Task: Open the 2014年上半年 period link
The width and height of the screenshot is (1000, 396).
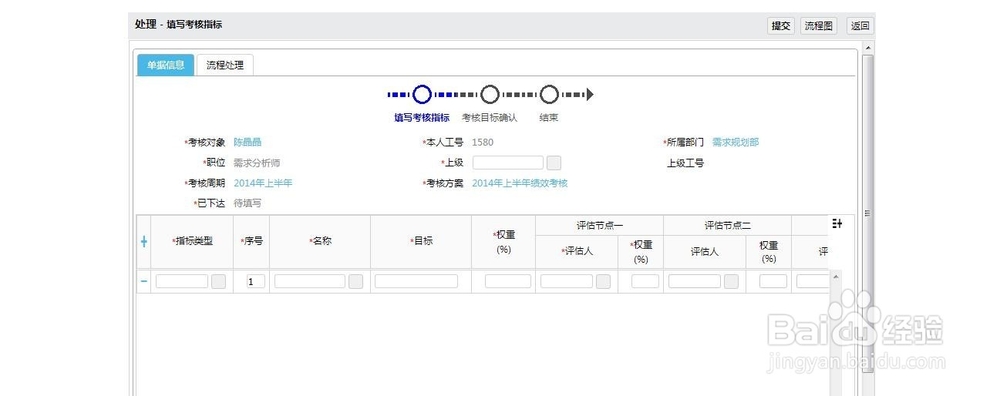Action: point(263,183)
